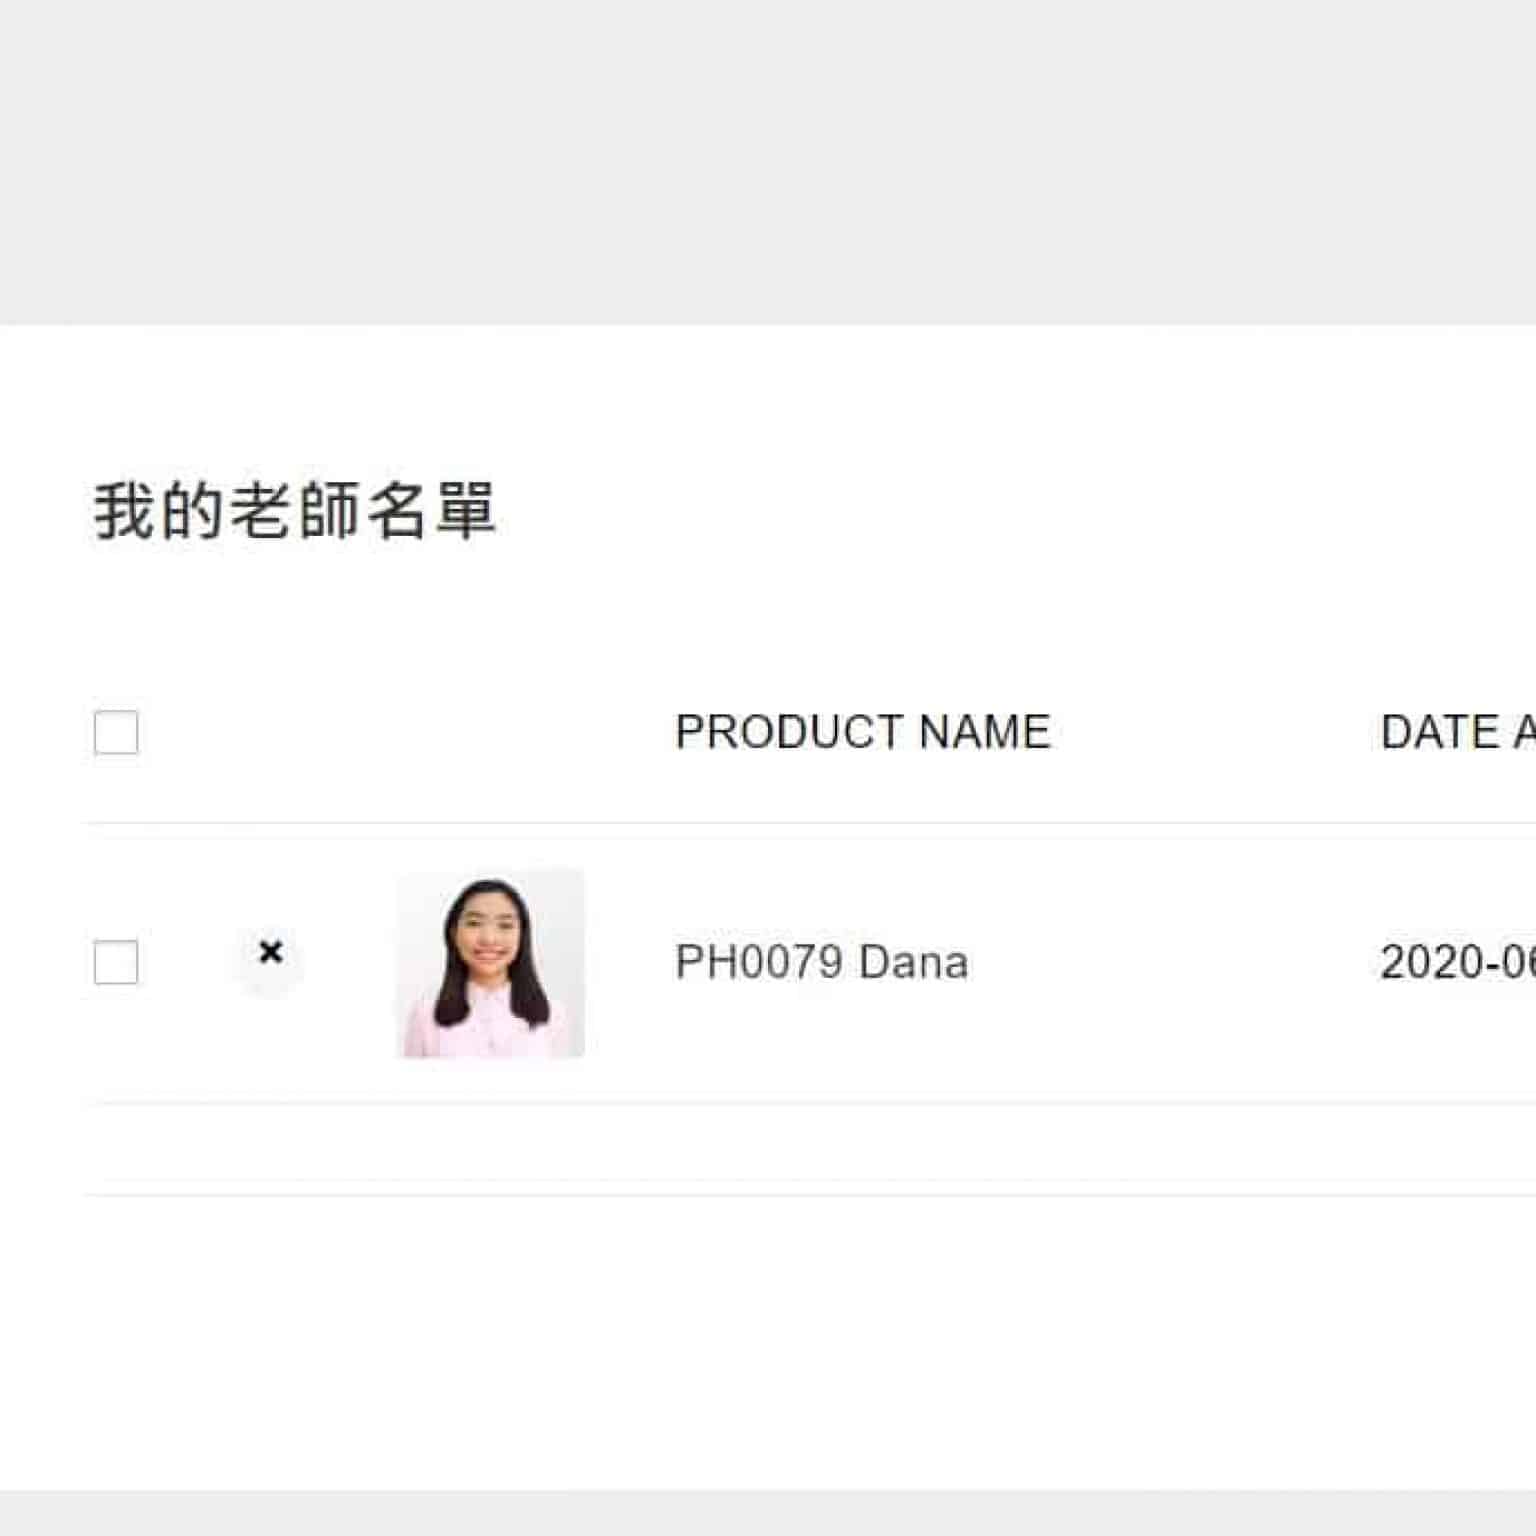Remove PH0079 Dana using the X icon

point(270,953)
